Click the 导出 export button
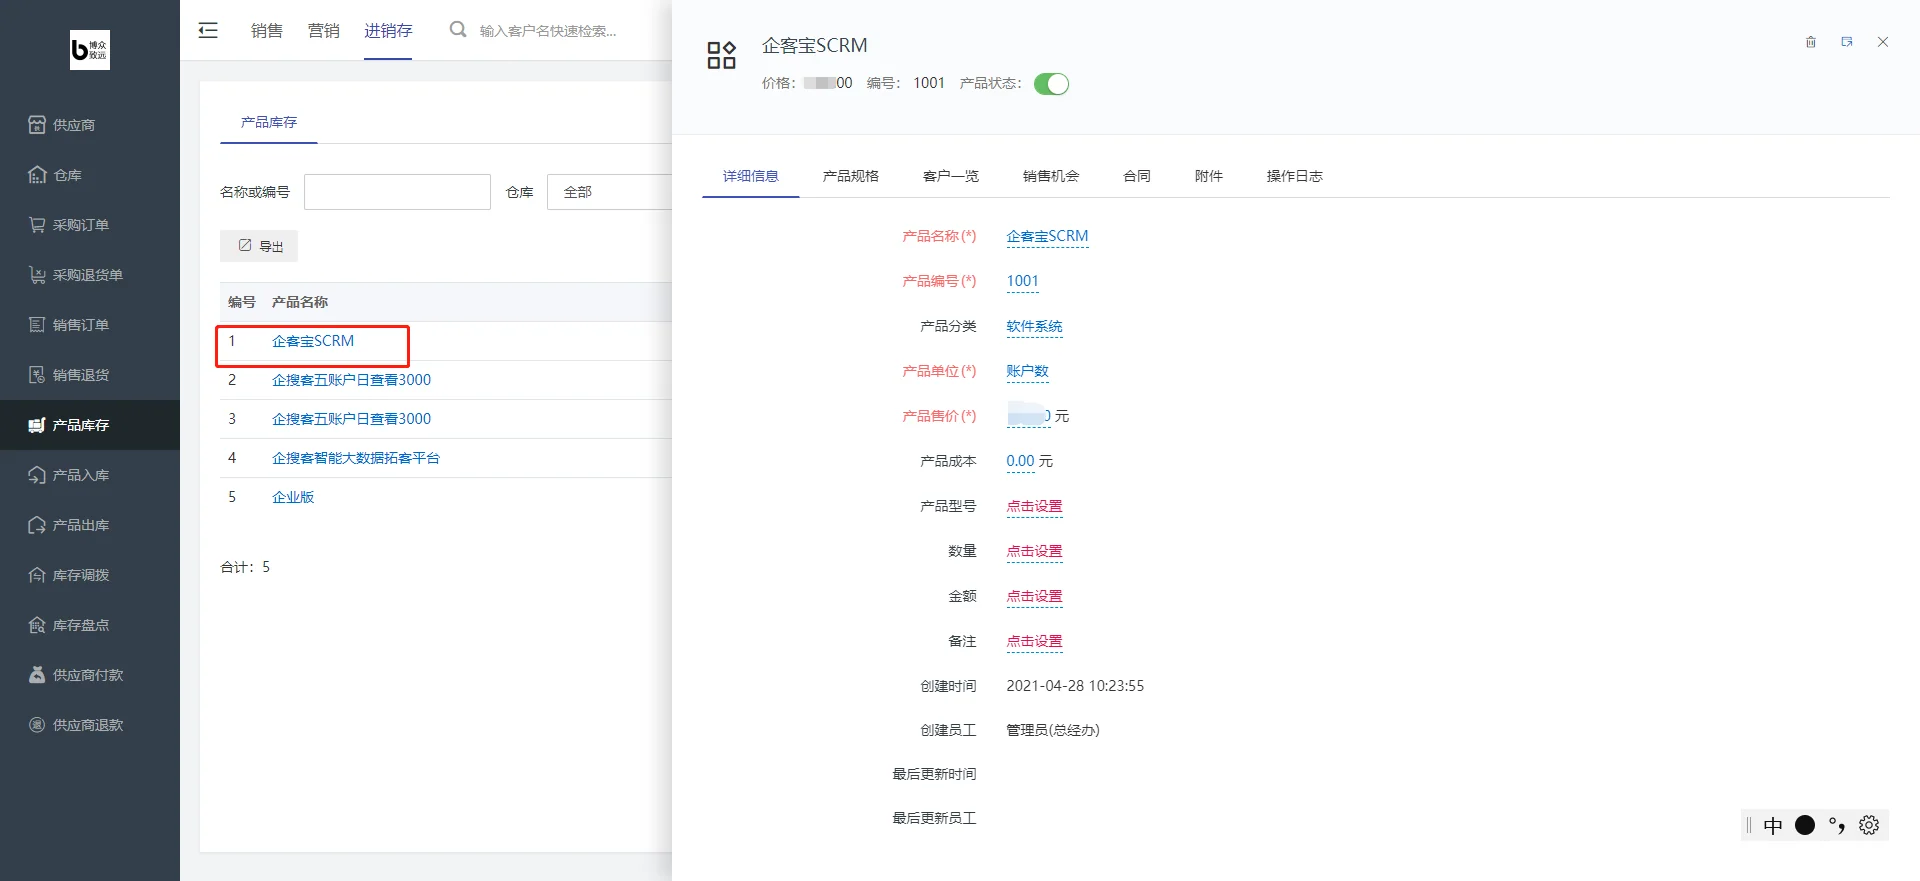 pyautogui.click(x=259, y=246)
